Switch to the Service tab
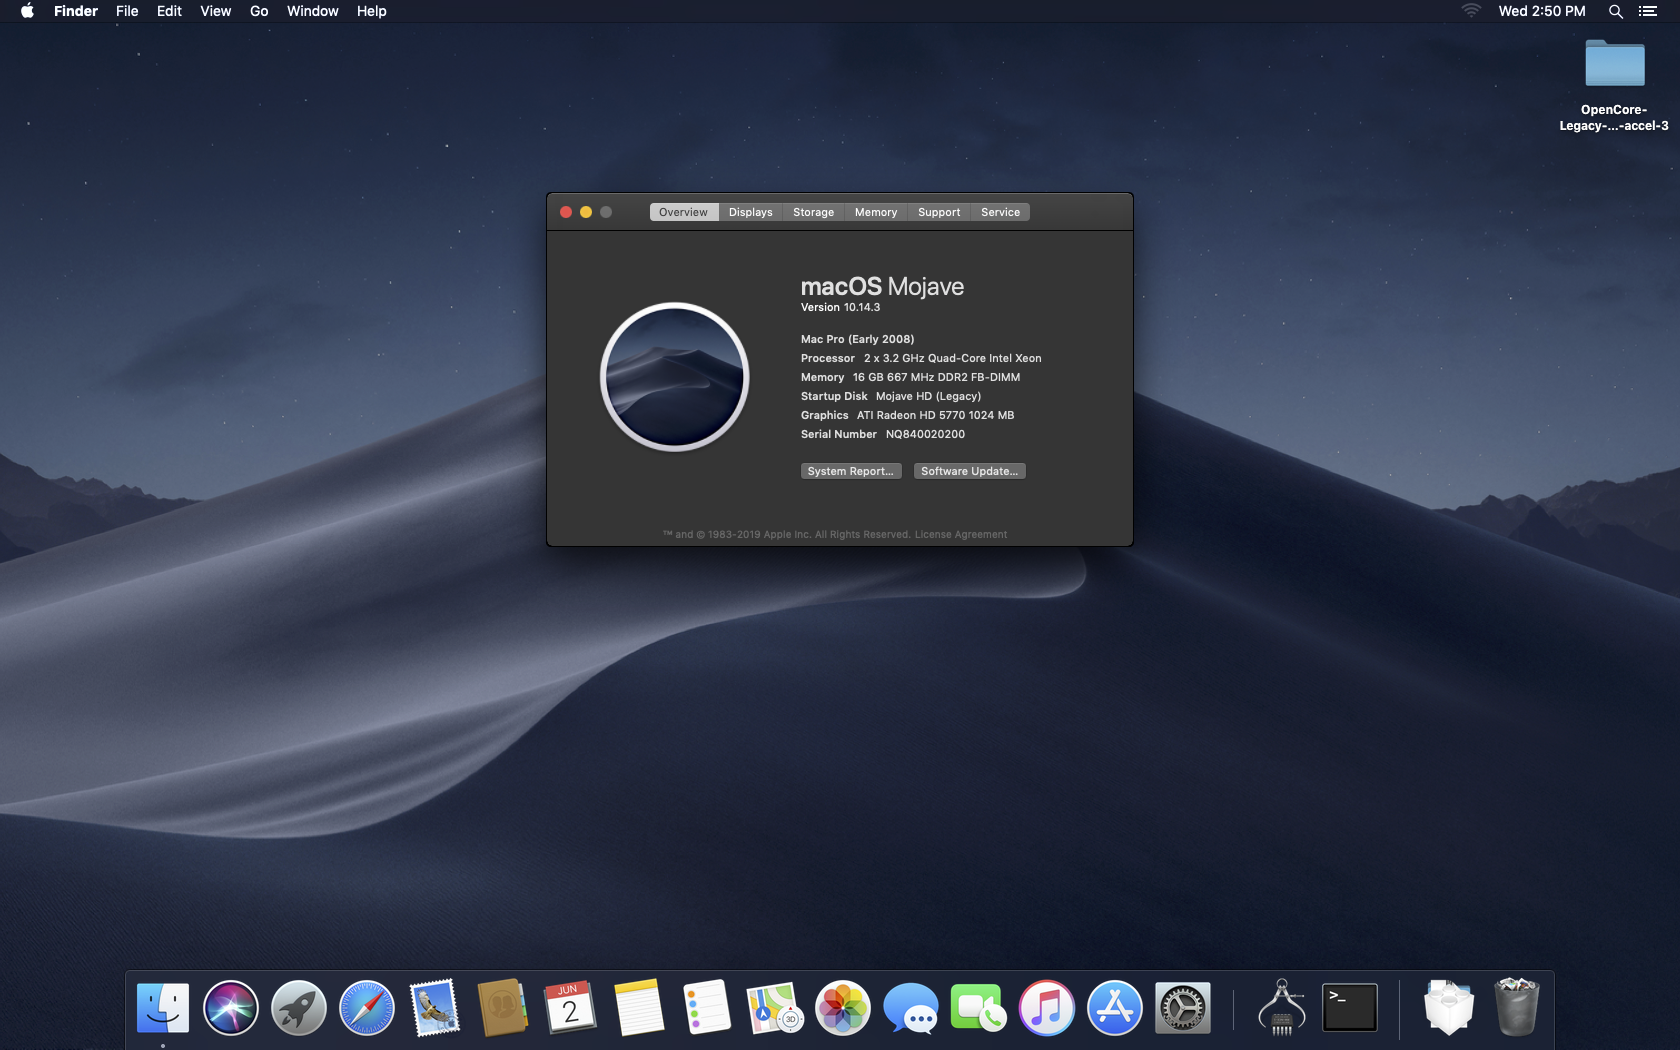 coord(1000,212)
